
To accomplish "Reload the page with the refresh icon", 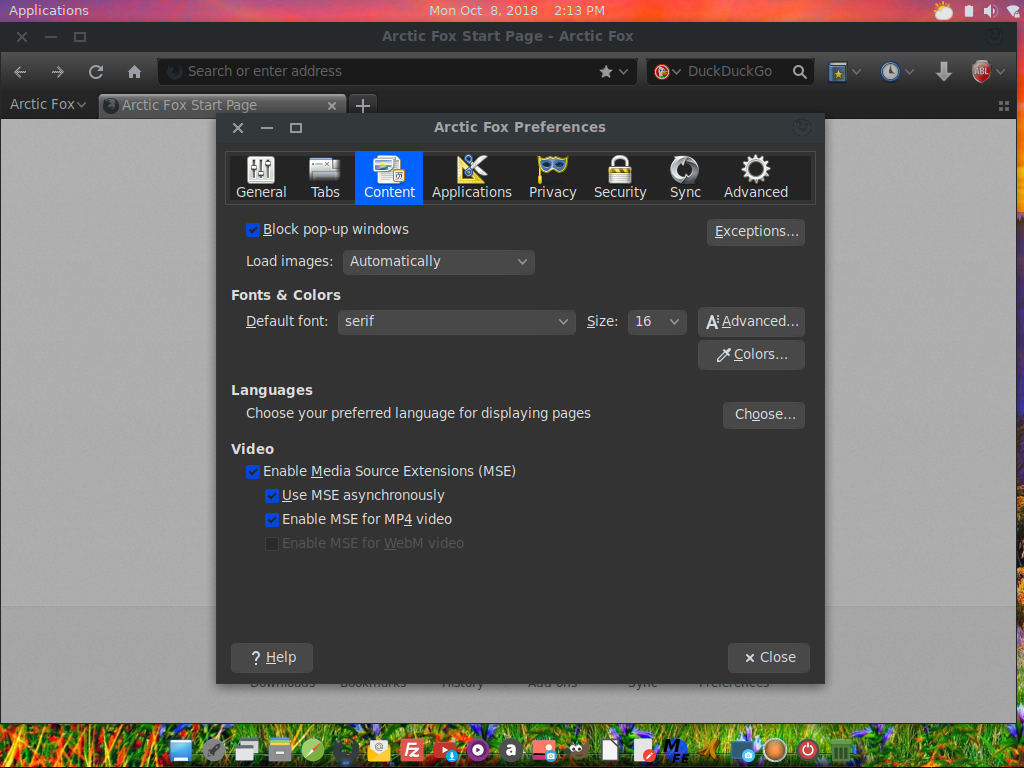I will pyautogui.click(x=96, y=72).
